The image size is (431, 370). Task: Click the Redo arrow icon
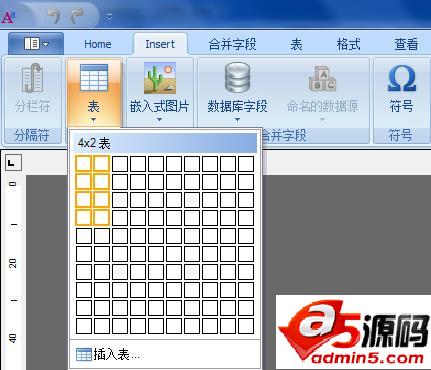(x=77, y=16)
